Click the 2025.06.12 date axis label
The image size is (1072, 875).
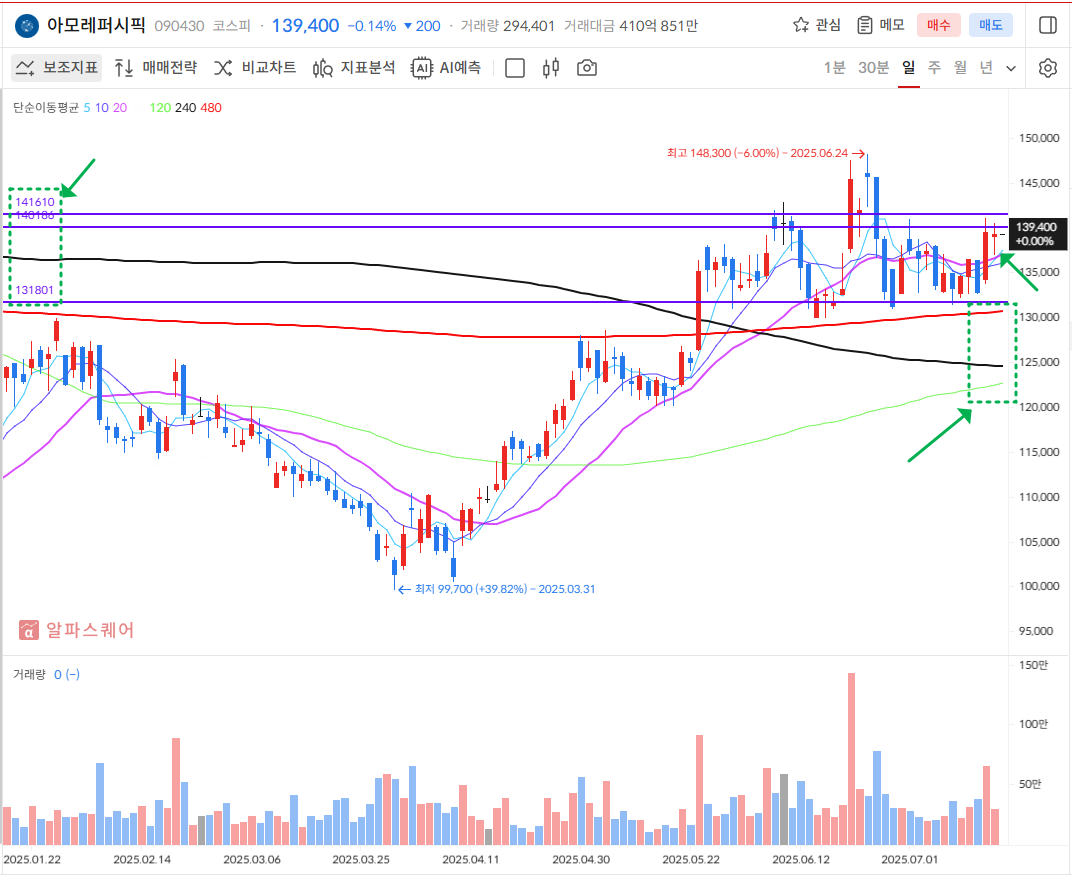click(x=801, y=859)
